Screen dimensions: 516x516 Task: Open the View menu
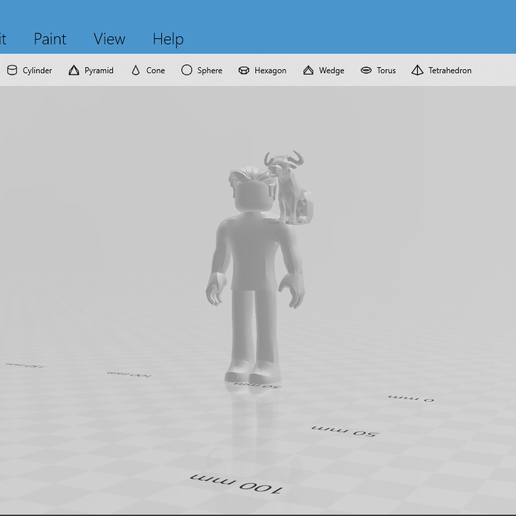(x=109, y=39)
